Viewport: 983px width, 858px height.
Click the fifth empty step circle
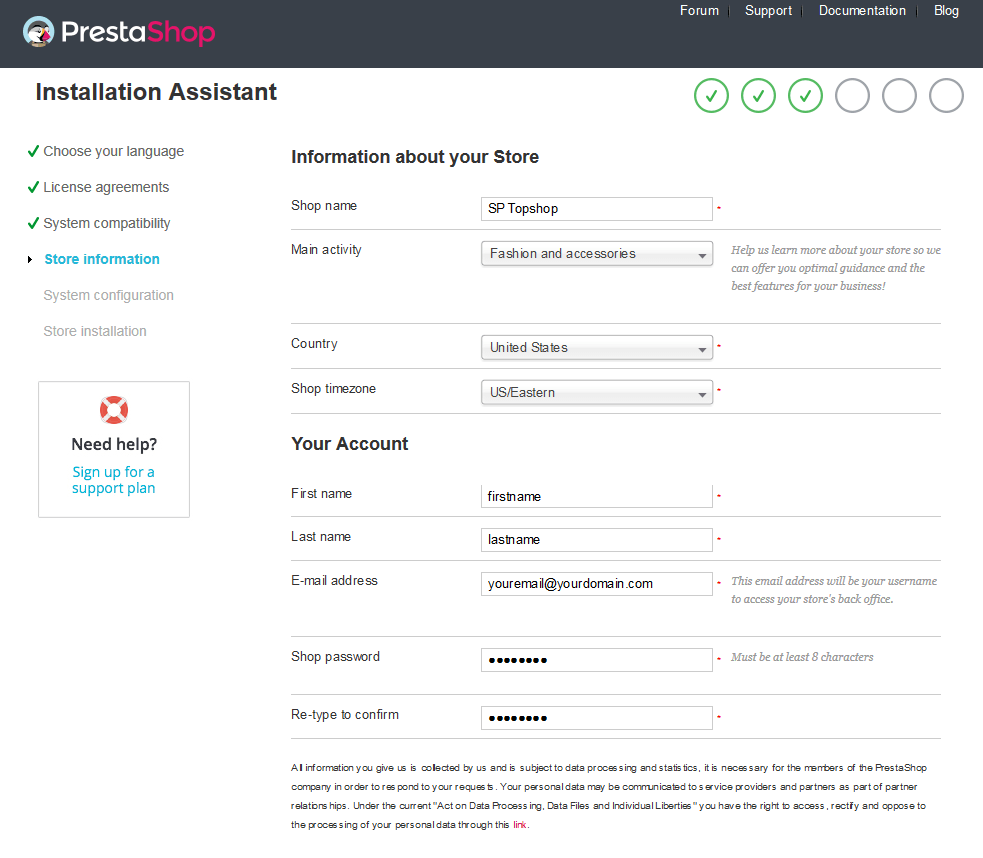[x=899, y=96]
